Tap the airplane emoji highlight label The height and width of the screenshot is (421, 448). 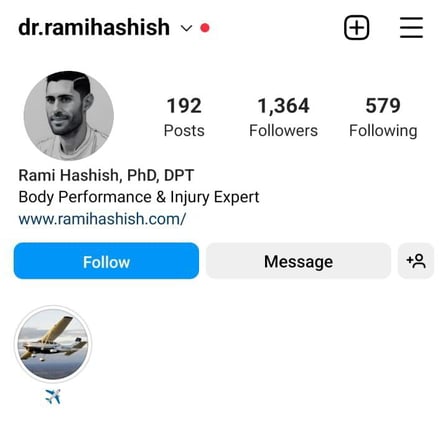pos(53,397)
